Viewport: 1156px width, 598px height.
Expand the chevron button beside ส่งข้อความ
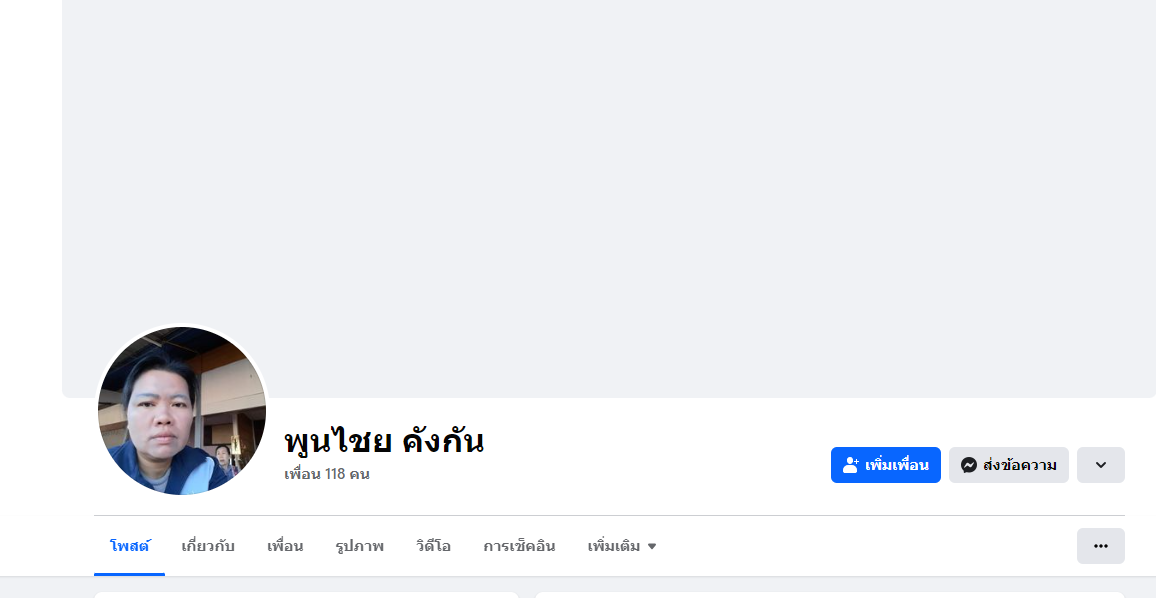pos(1100,465)
